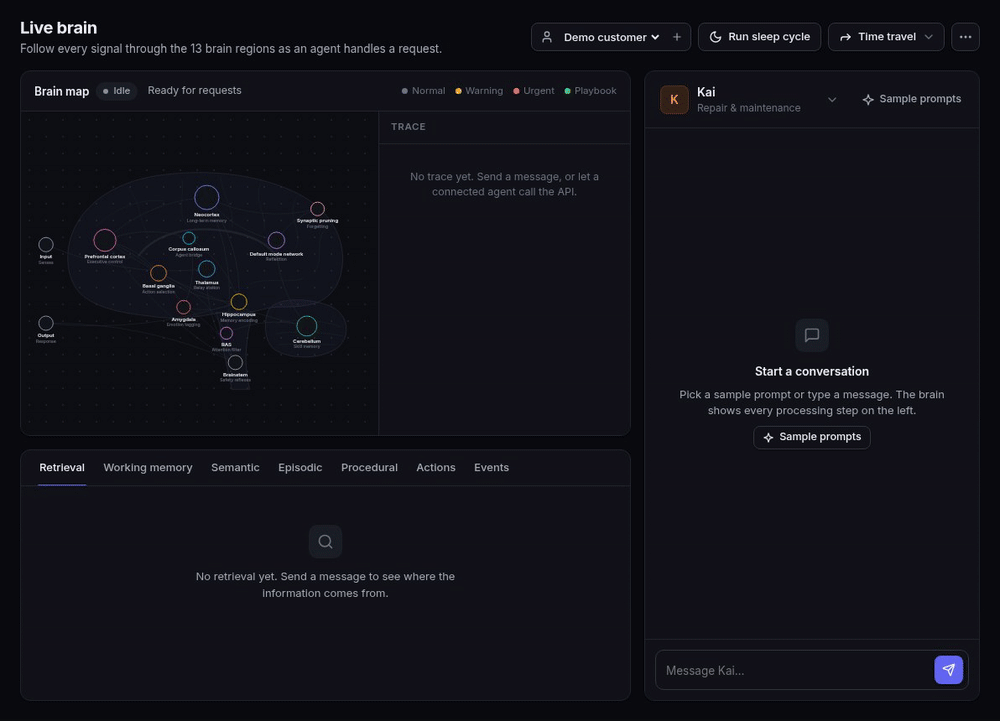
Task: Select the Brainstem node
Action: [x=235, y=363]
